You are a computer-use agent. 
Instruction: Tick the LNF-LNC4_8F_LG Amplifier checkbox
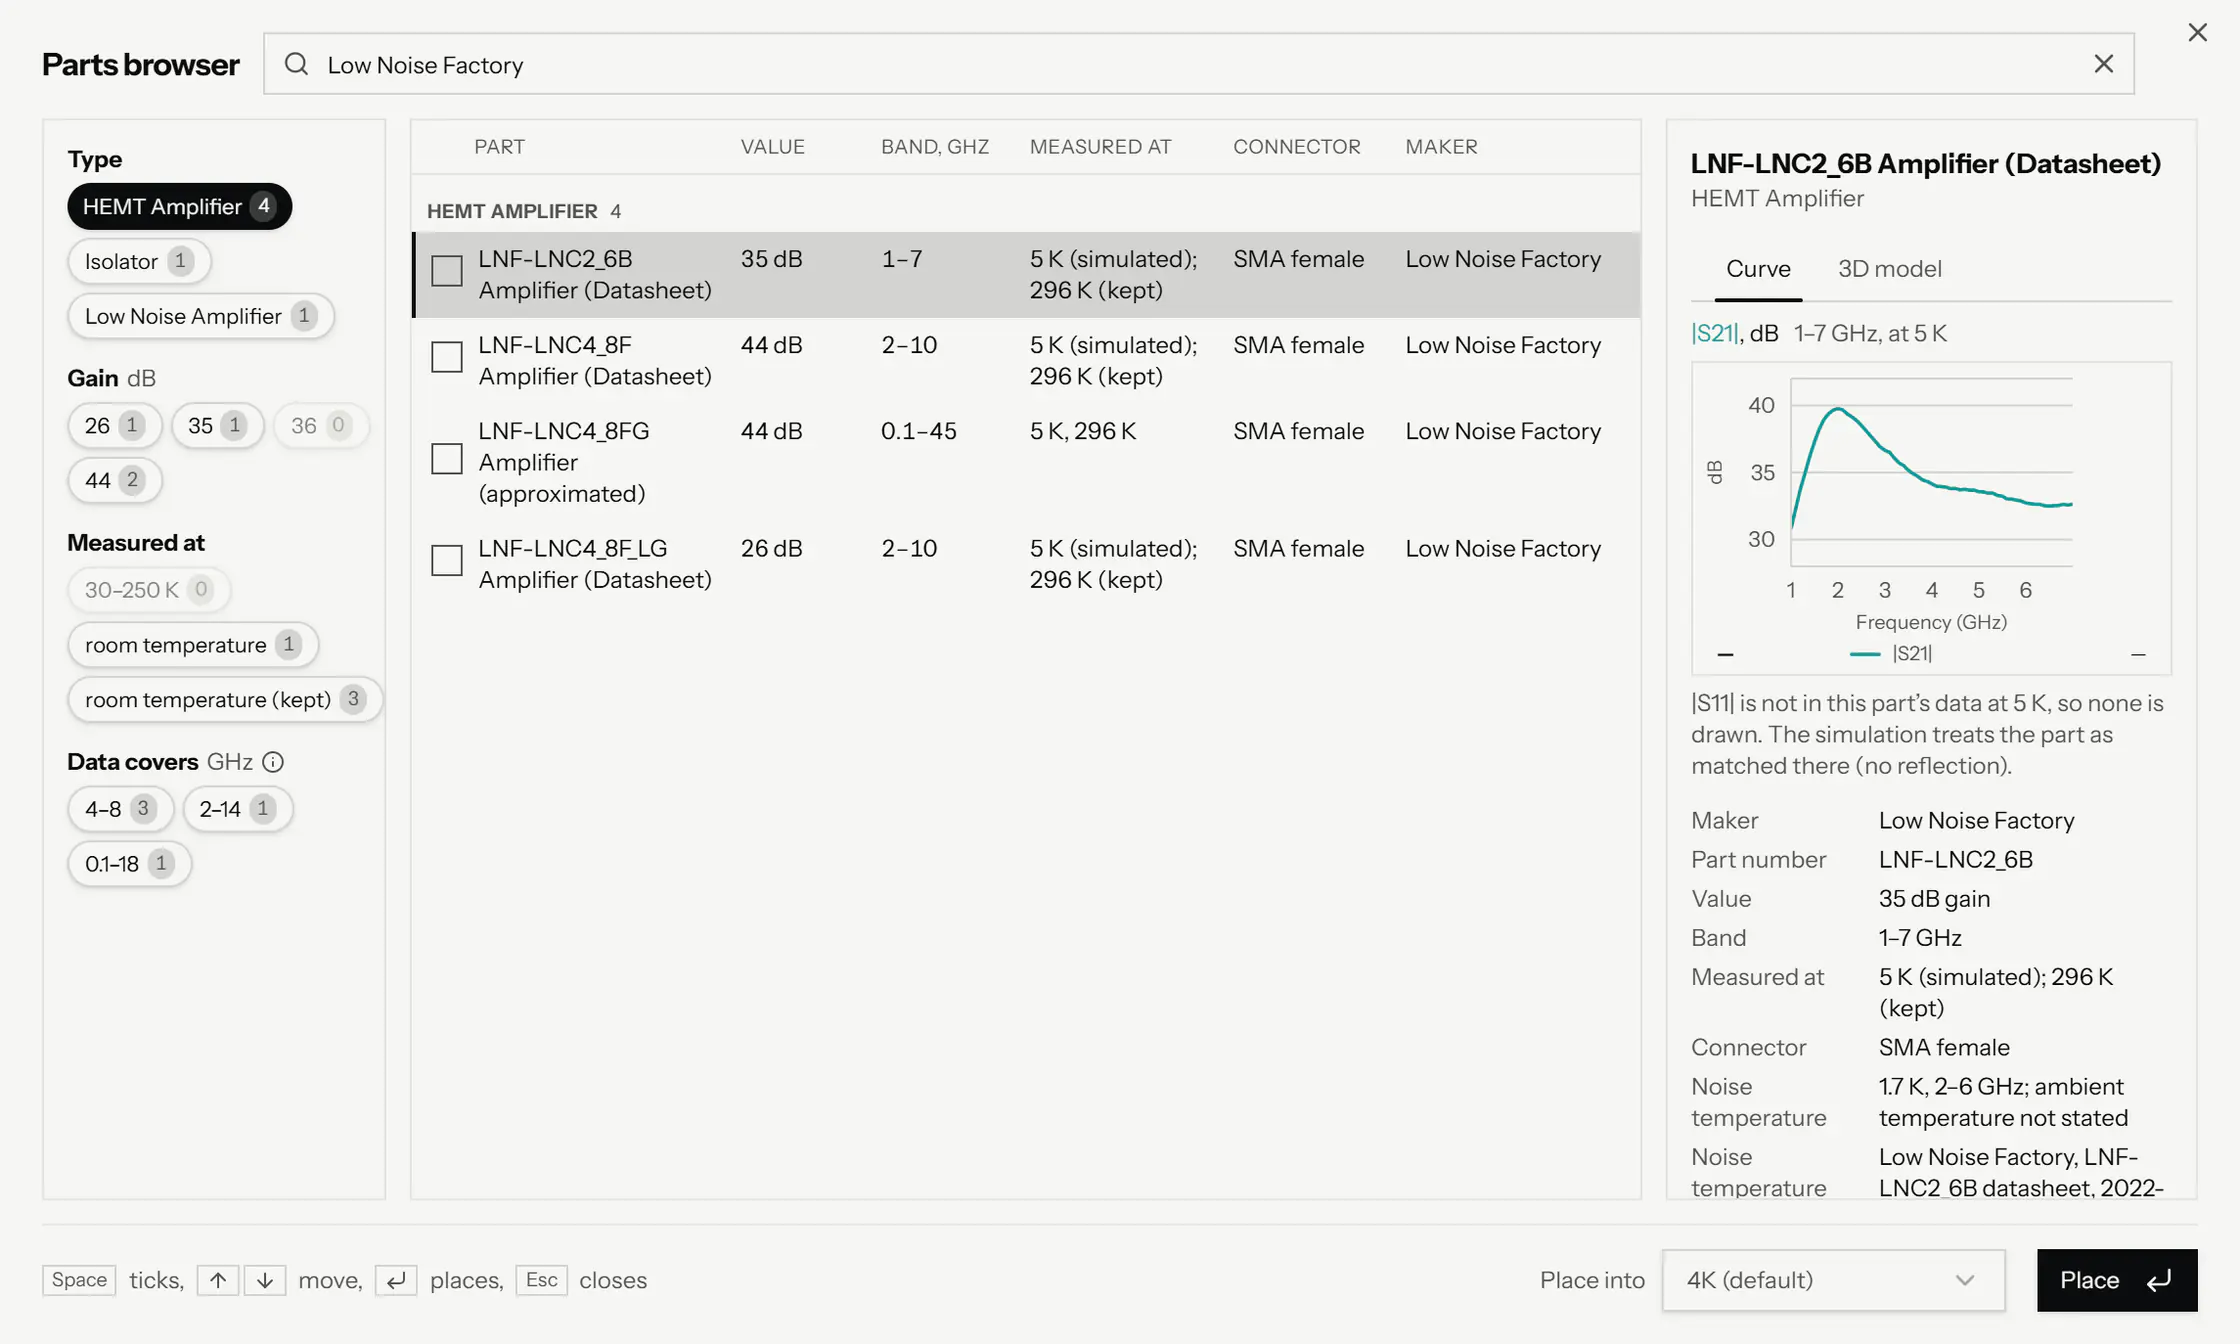(x=447, y=560)
